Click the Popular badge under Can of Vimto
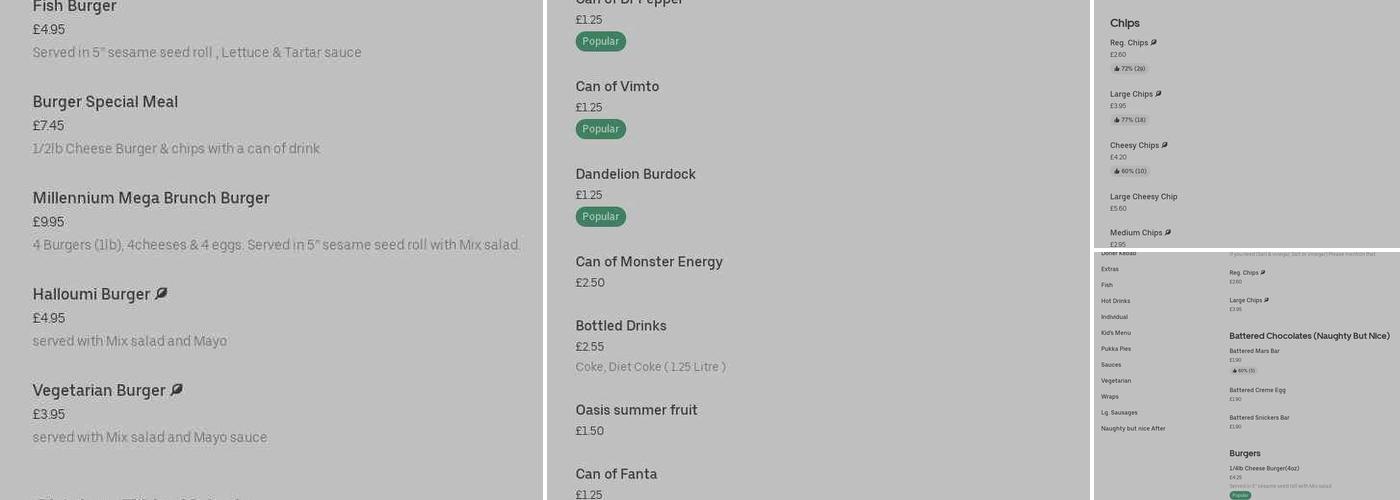 [x=600, y=129]
